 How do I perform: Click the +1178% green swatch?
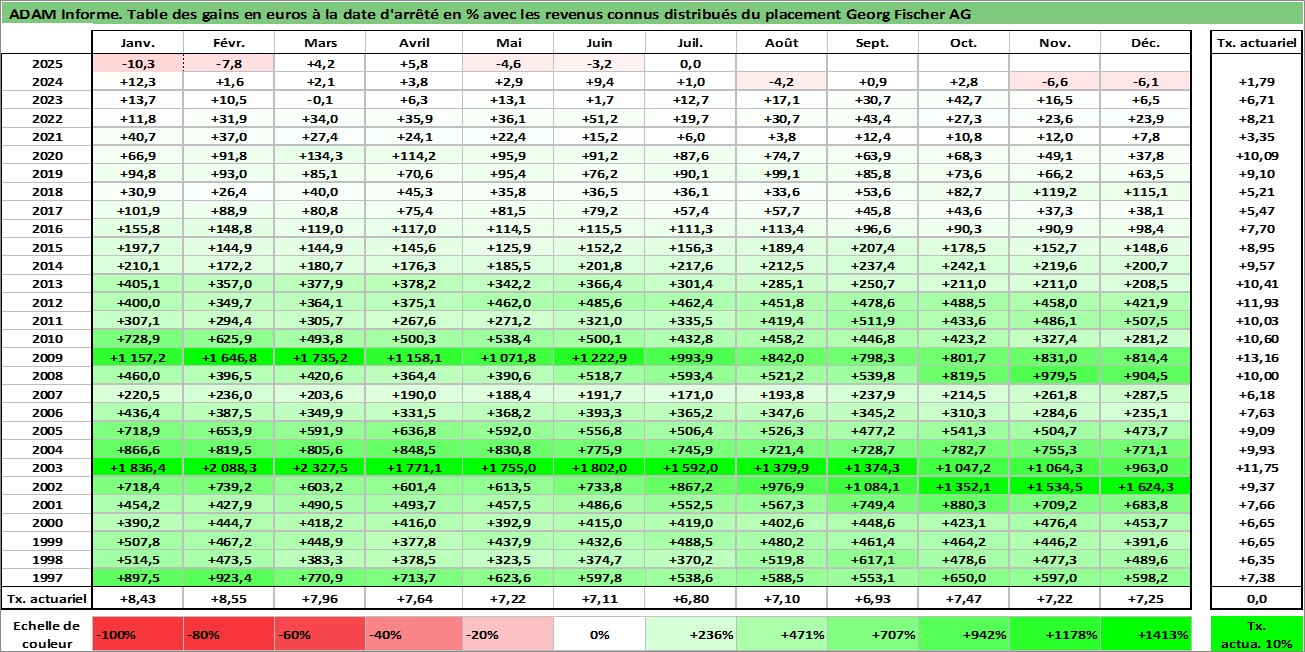(x=1054, y=635)
